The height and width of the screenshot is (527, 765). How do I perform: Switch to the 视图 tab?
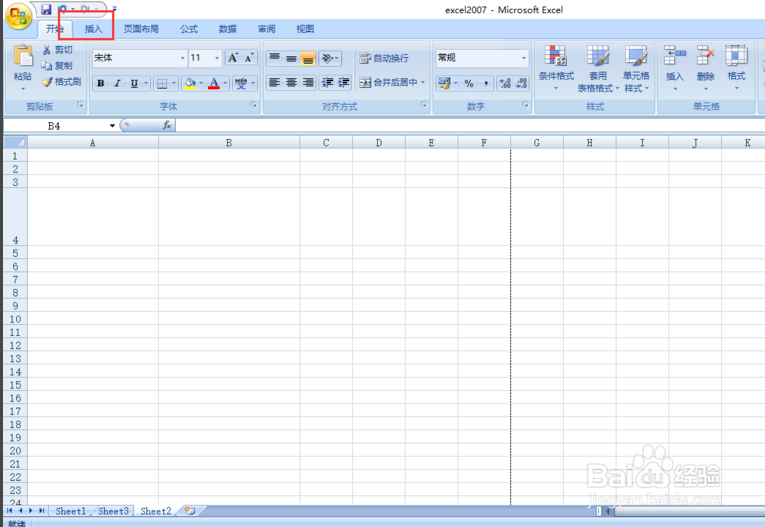coord(305,29)
